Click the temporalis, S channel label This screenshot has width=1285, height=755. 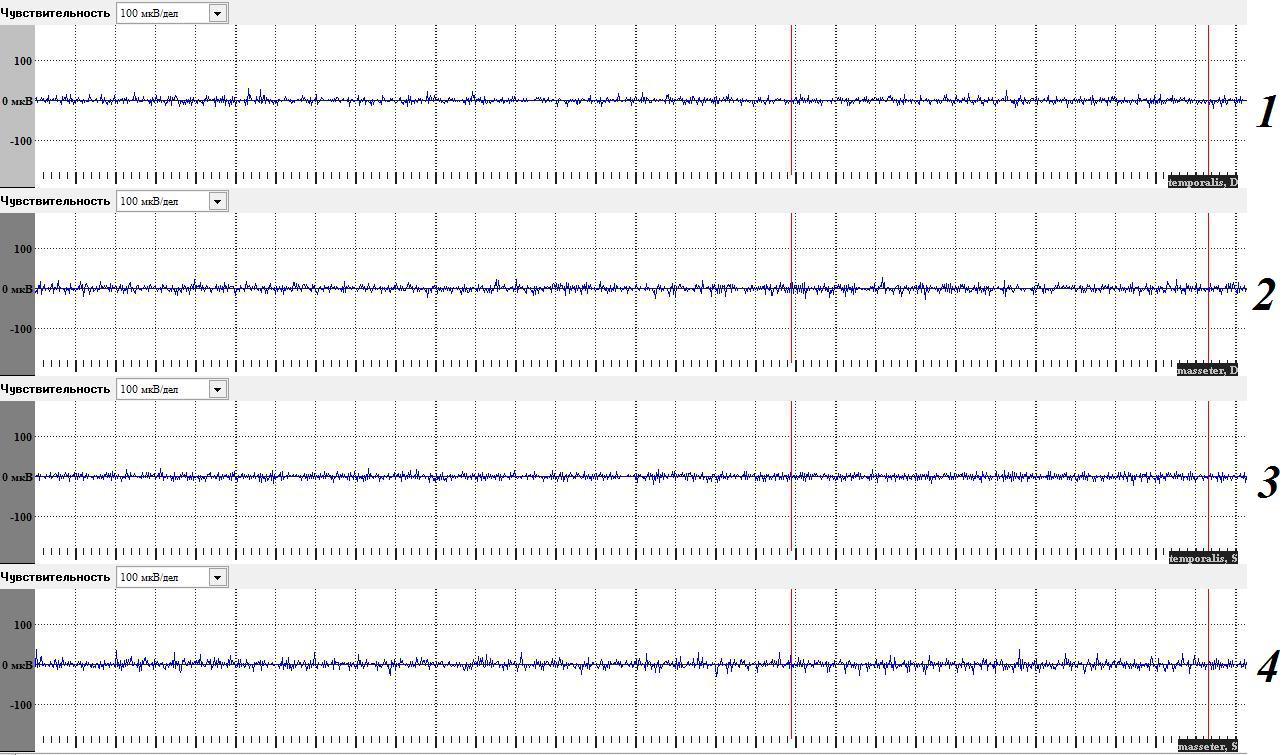pos(1203,558)
